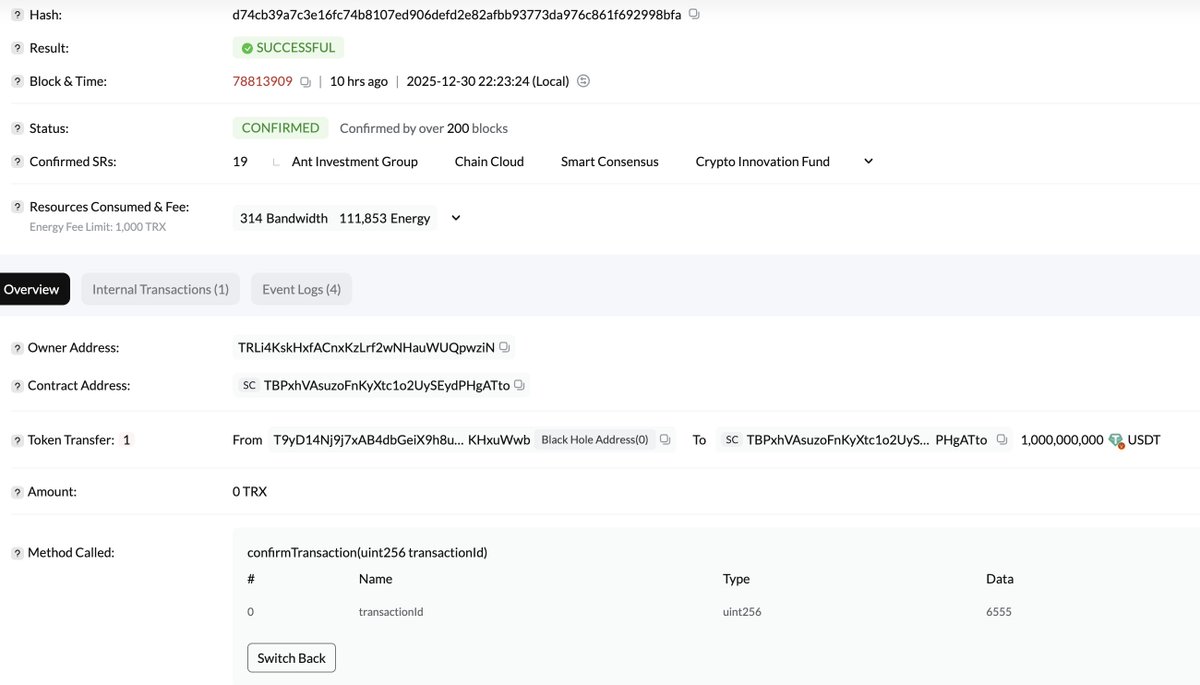Image resolution: width=1200 pixels, height=685 pixels.
Task: Click the confirmTransaction(uint256 transactionId) method signature
Action: 367,552
